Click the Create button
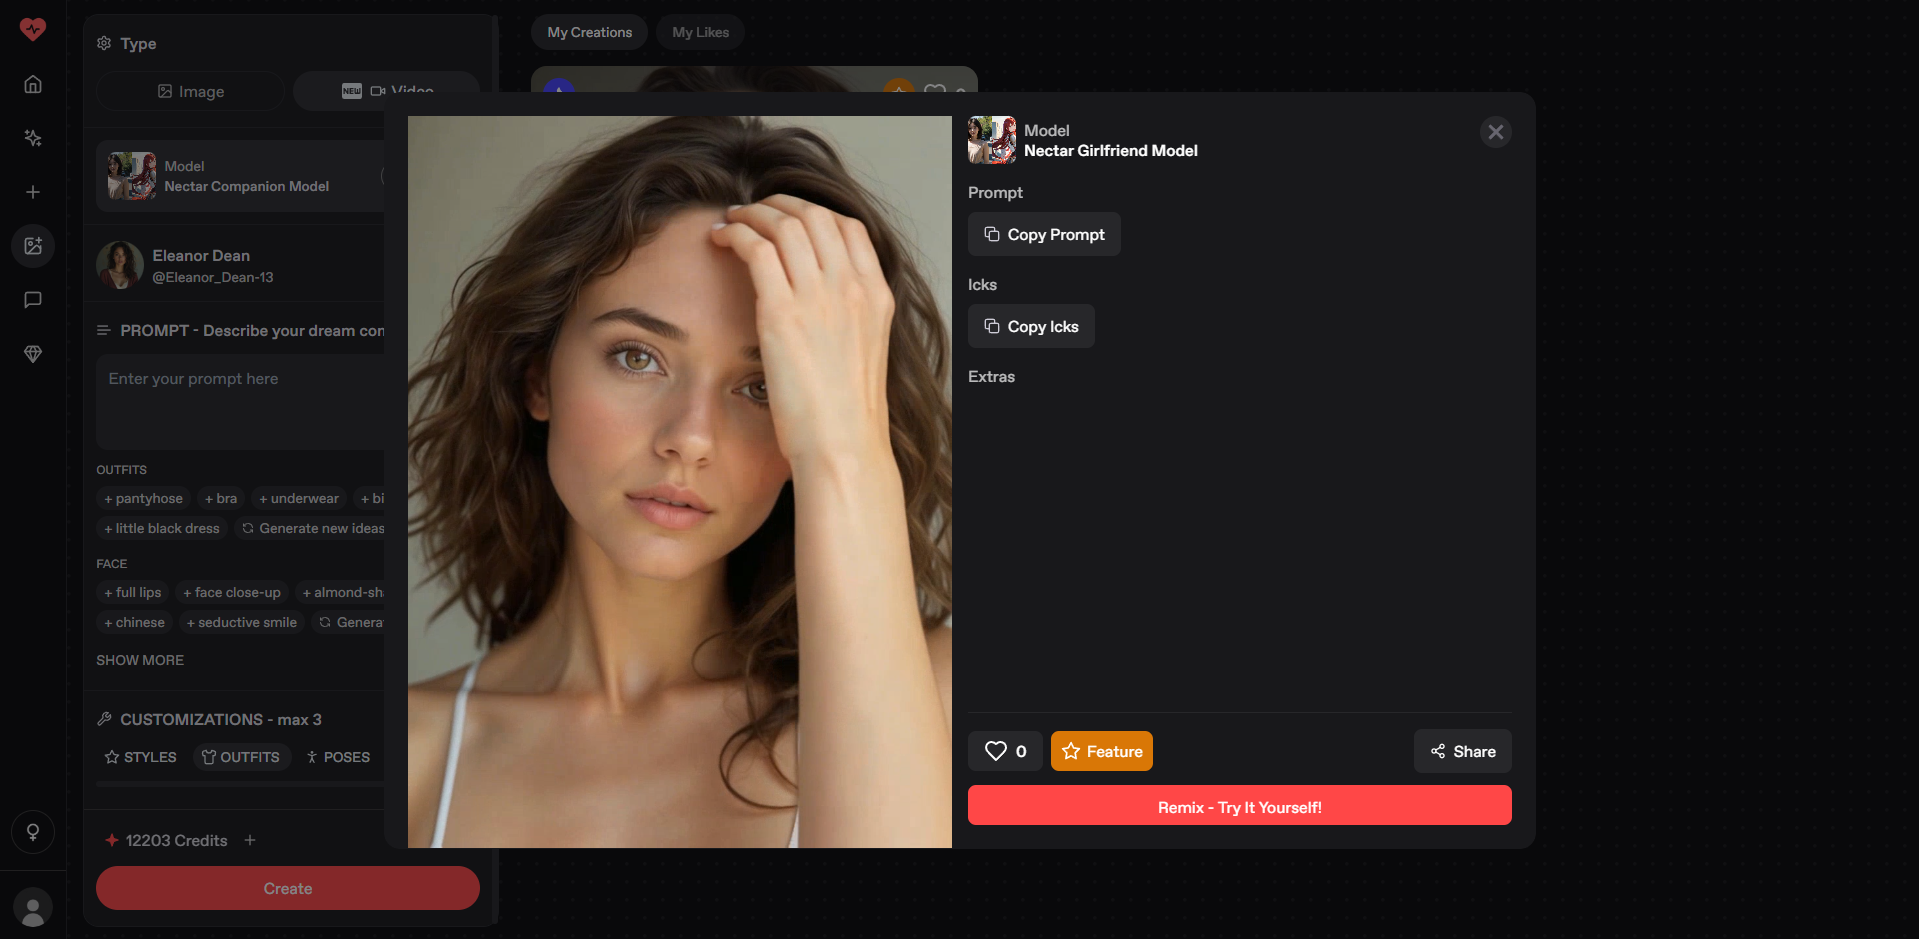The image size is (1919, 939). 288,888
